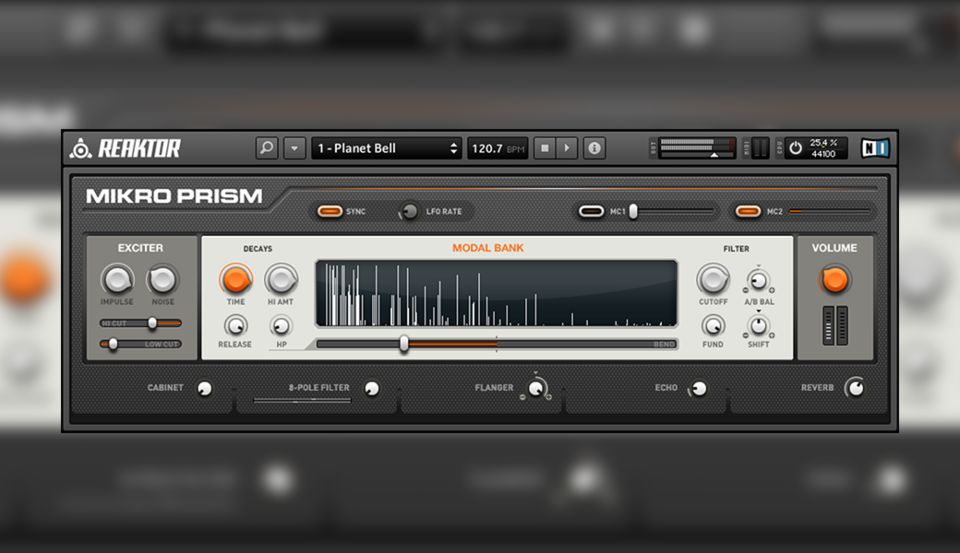Open the Planet Bell preset dropdown
Screen dimensions: 960x553
386,148
